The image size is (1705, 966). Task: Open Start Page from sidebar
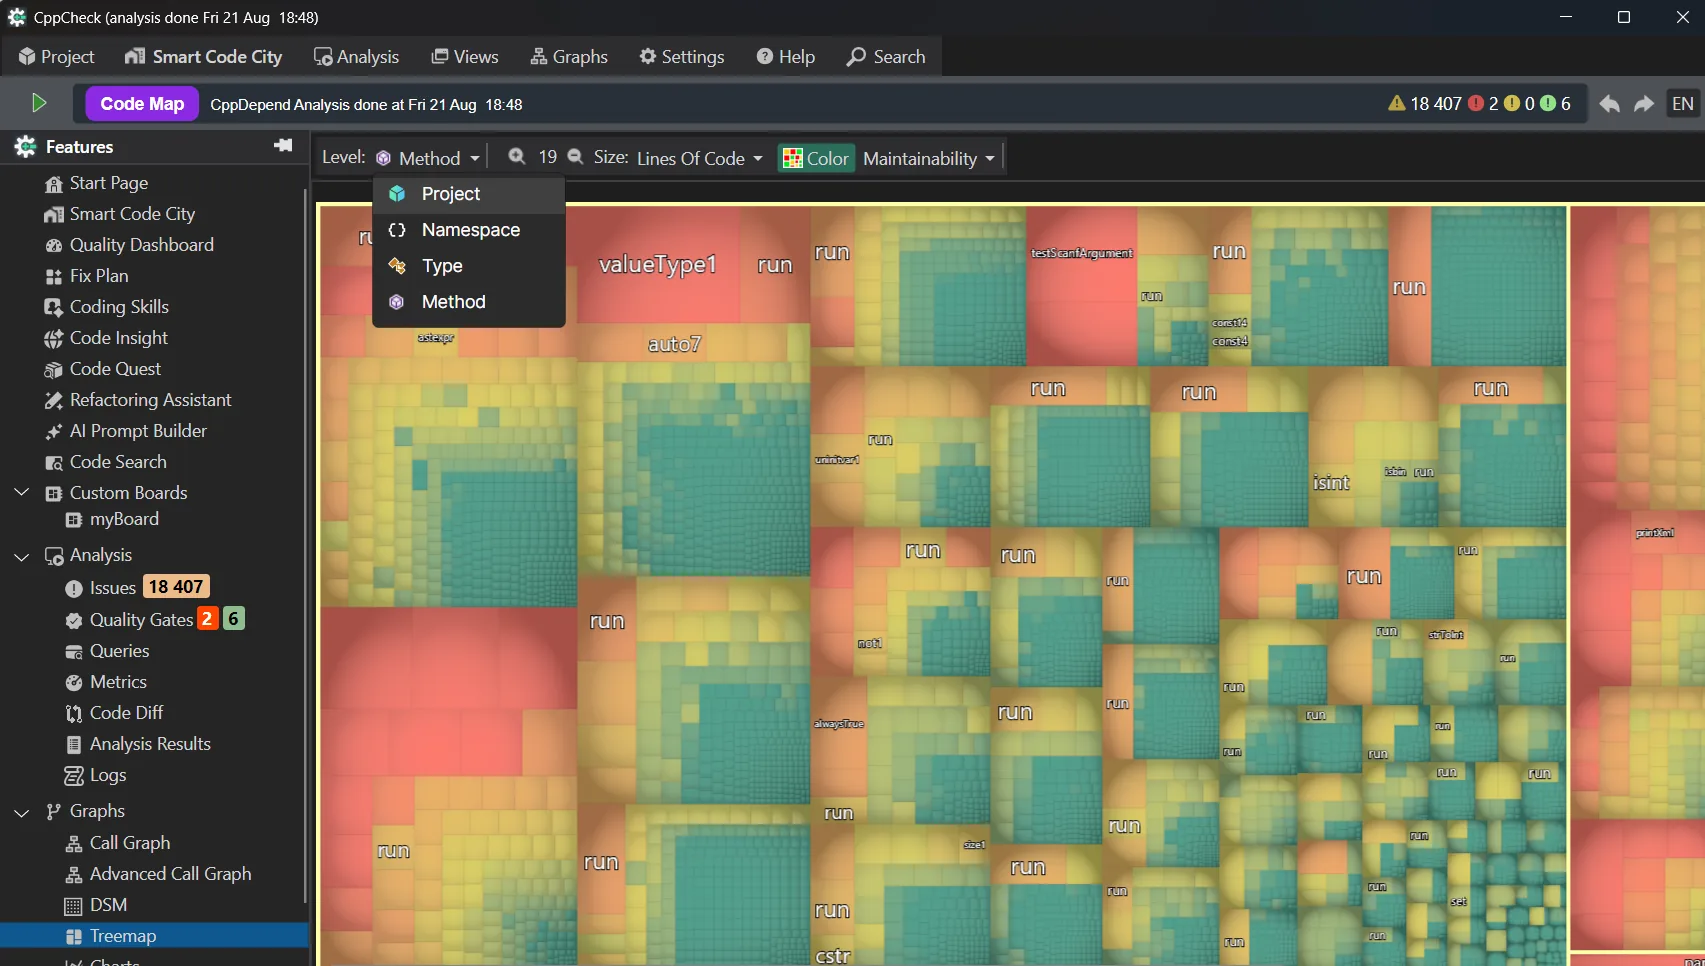[109, 183]
